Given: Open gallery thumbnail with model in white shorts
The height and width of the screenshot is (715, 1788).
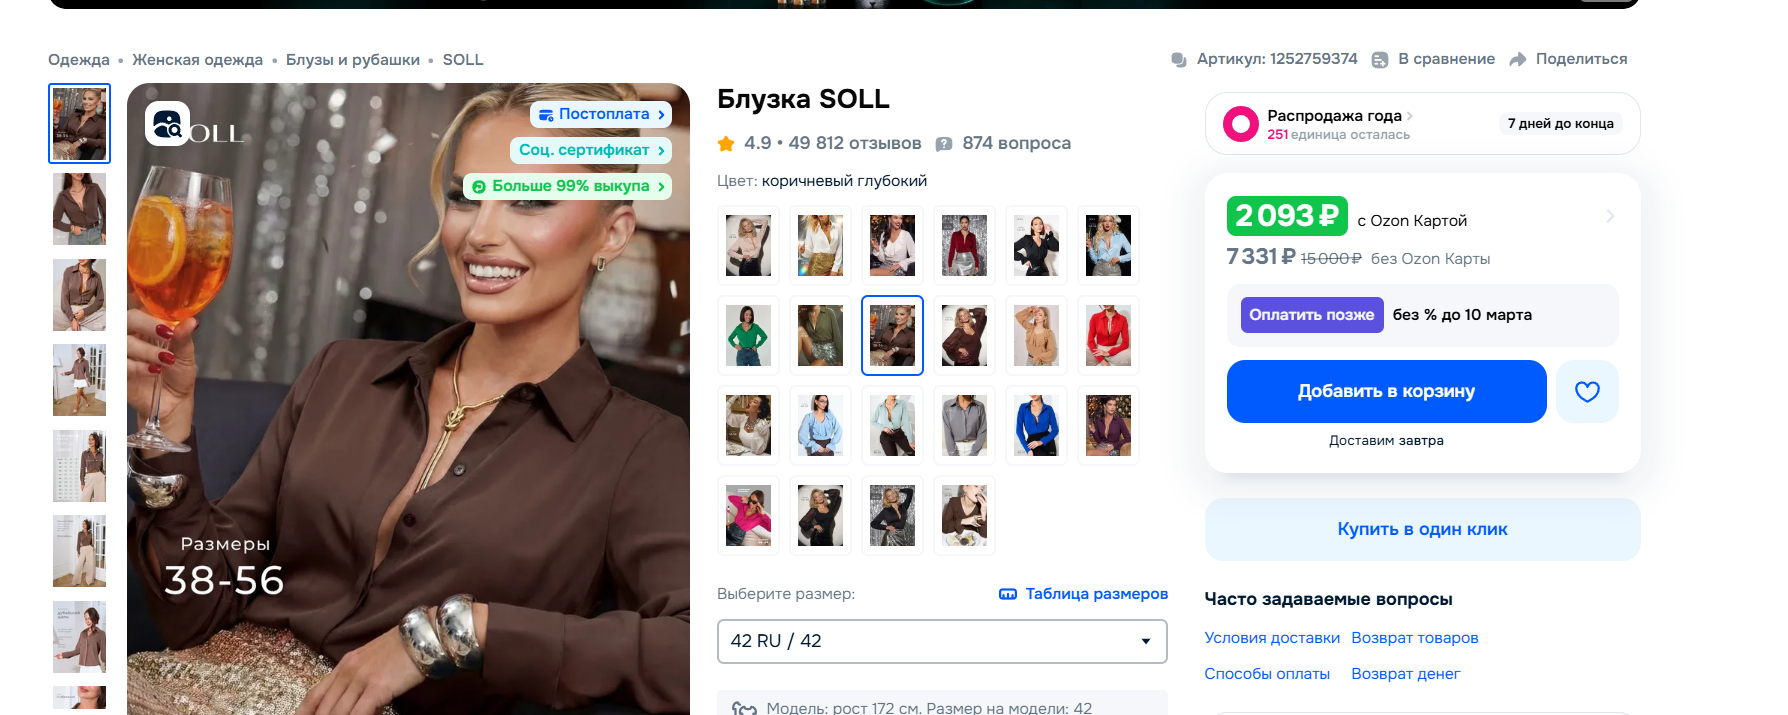Looking at the screenshot, I should pos(79,380).
